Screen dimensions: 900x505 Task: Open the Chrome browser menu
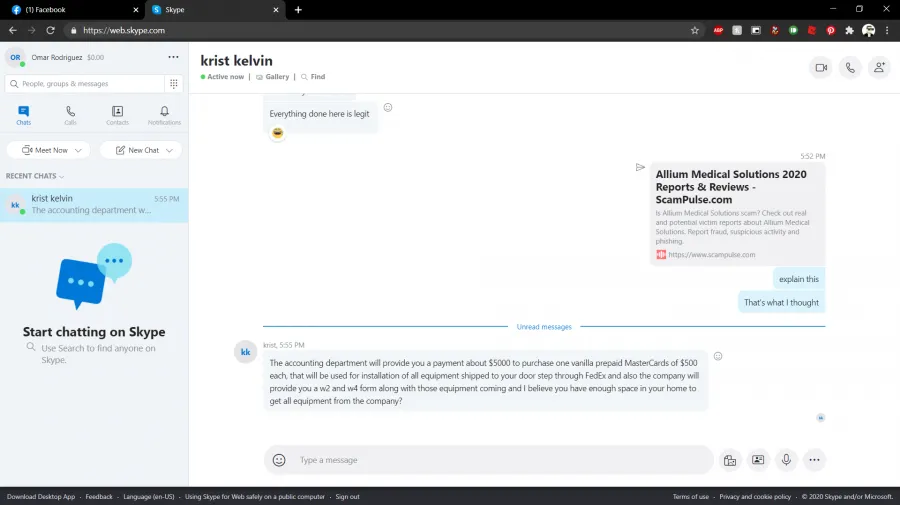coord(887,30)
